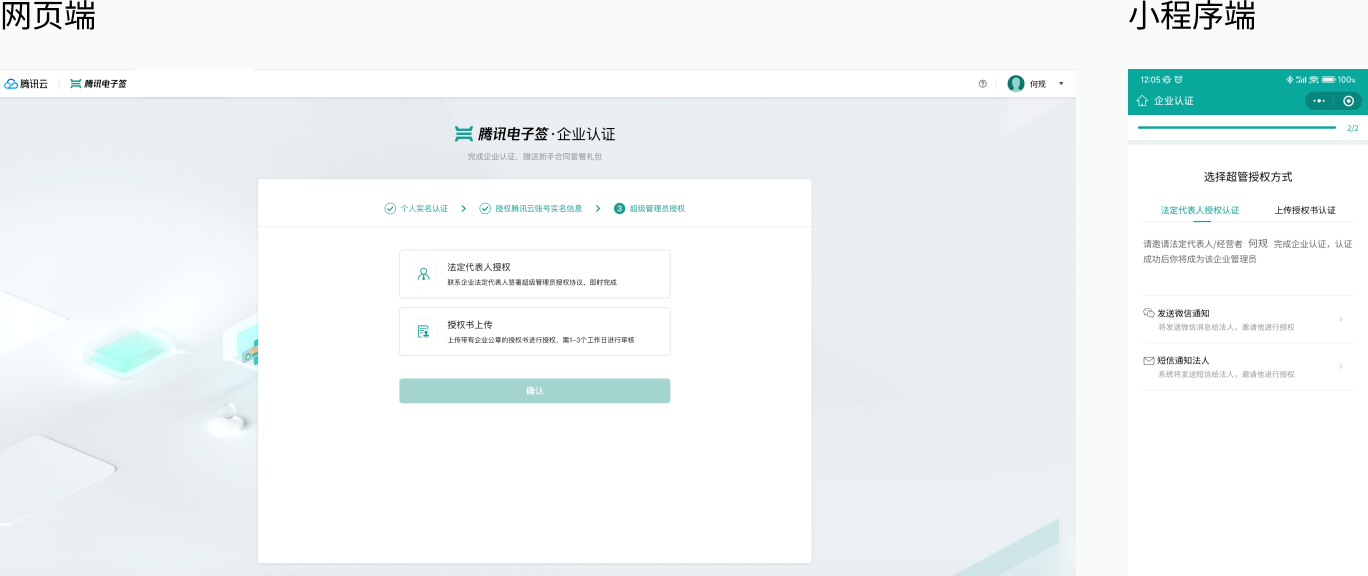
Task: Click 系统将发送短信给法人，邀请他进行授权 description
Action: click(x=1226, y=374)
